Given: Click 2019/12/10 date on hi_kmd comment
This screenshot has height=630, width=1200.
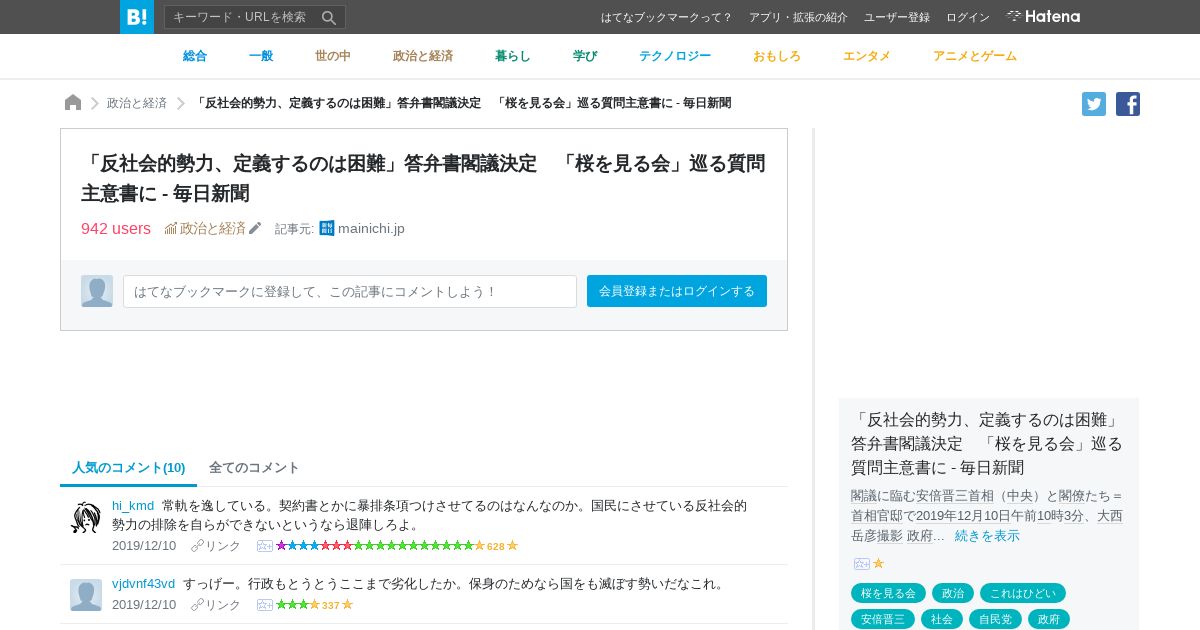Looking at the screenshot, I should tap(144, 546).
